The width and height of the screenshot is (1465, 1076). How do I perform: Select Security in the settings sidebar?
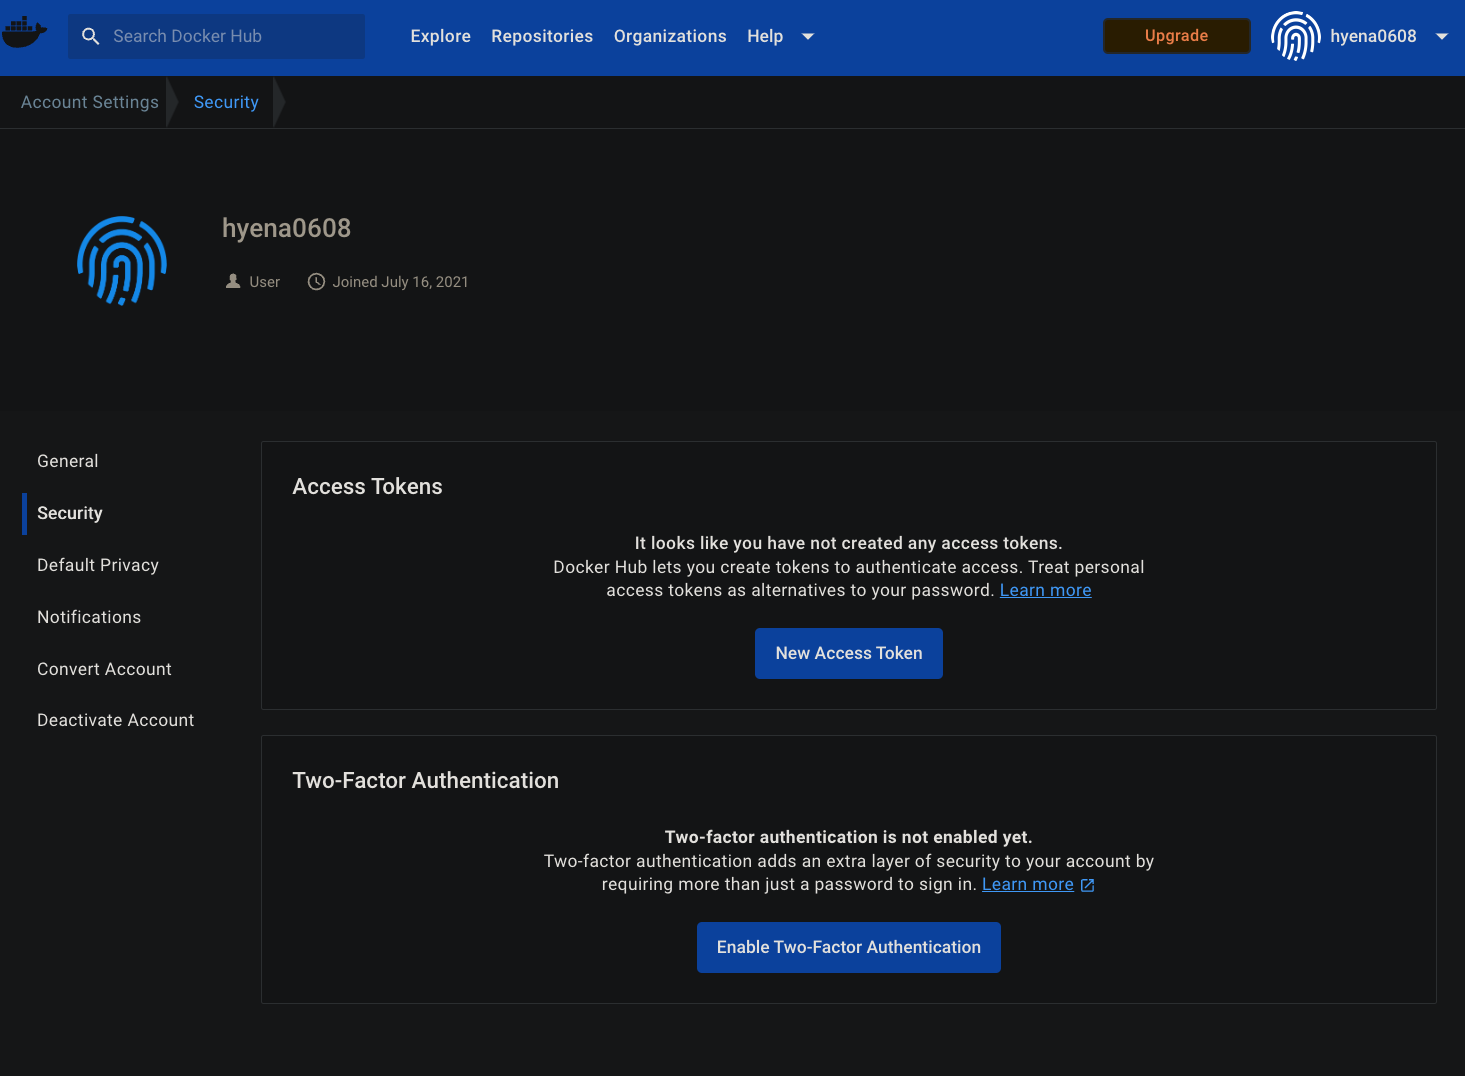(x=70, y=513)
